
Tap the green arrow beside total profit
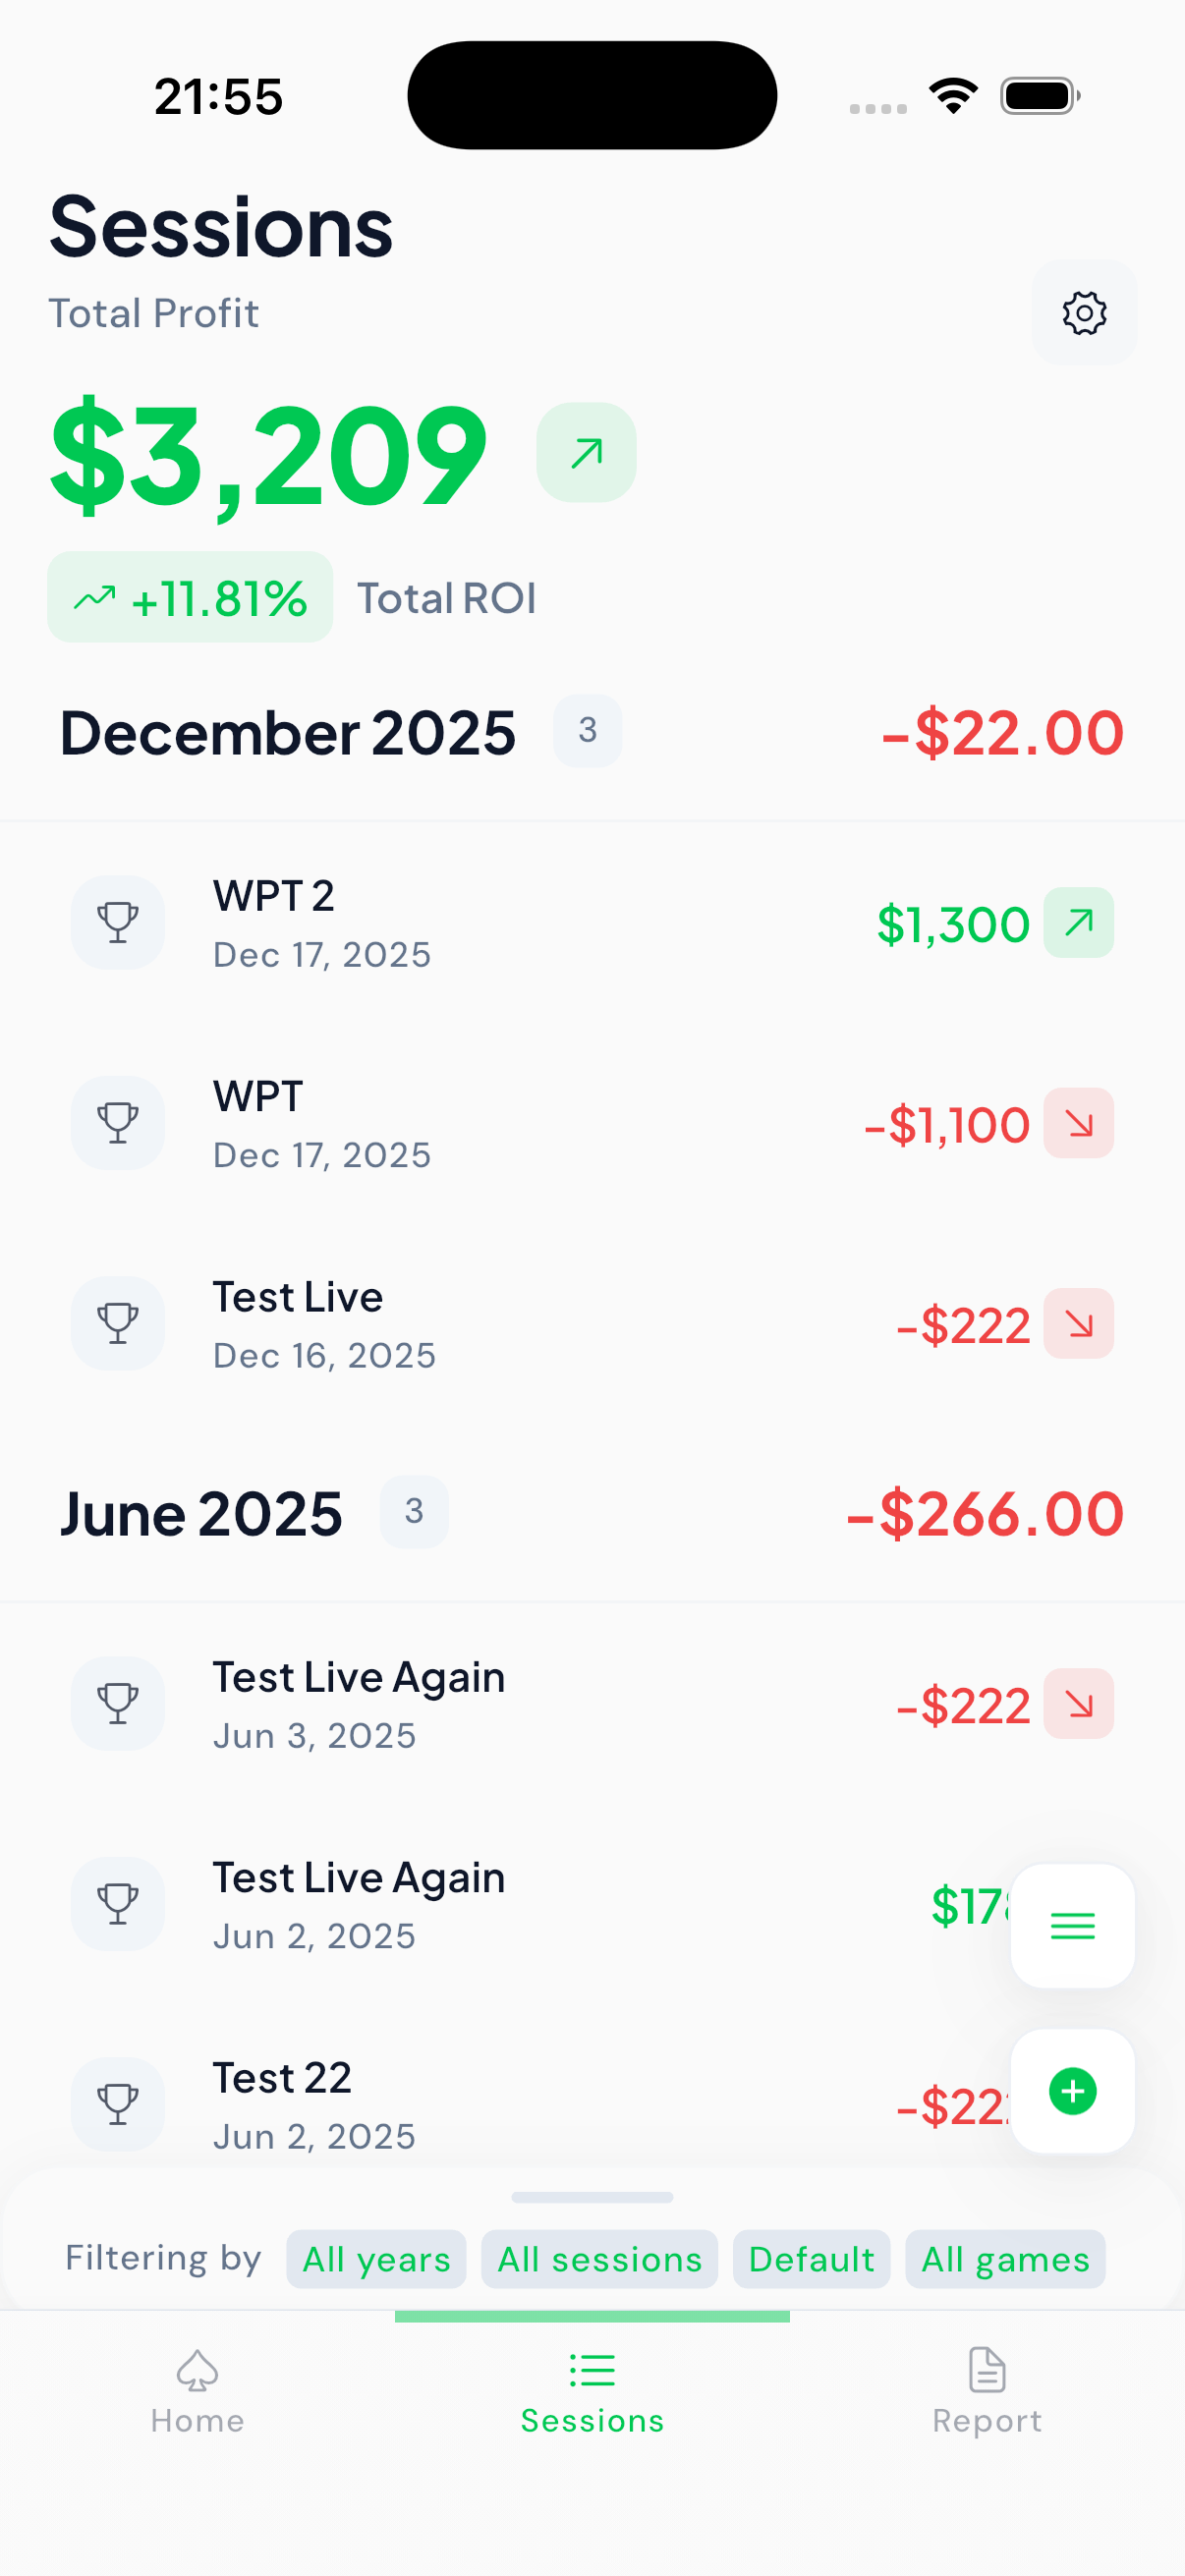coord(586,453)
